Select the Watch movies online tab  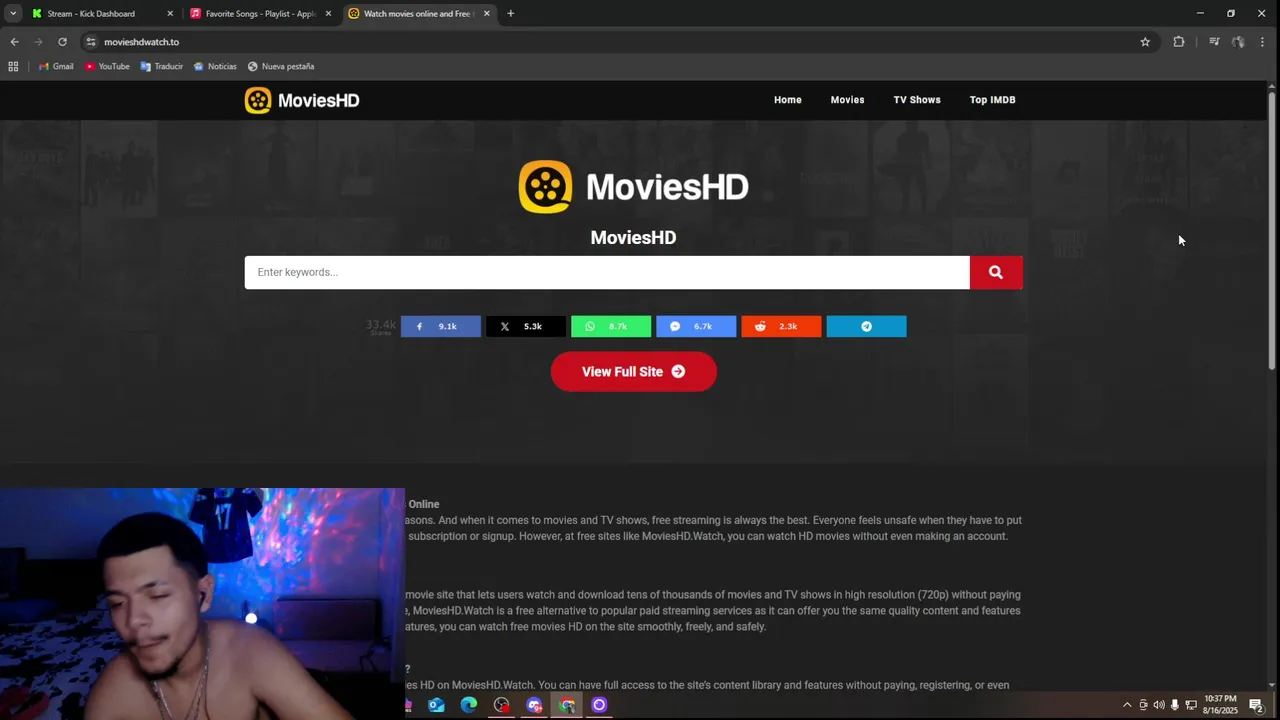pyautogui.click(x=418, y=13)
